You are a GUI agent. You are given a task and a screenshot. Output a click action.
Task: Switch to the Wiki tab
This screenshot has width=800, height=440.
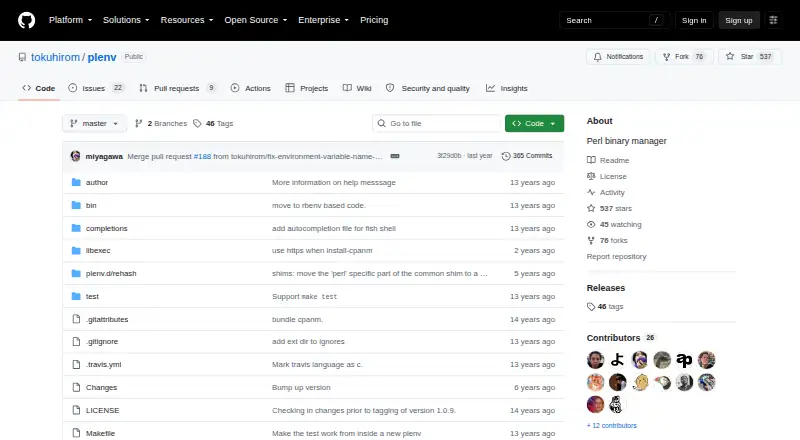(x=357, y=88)
